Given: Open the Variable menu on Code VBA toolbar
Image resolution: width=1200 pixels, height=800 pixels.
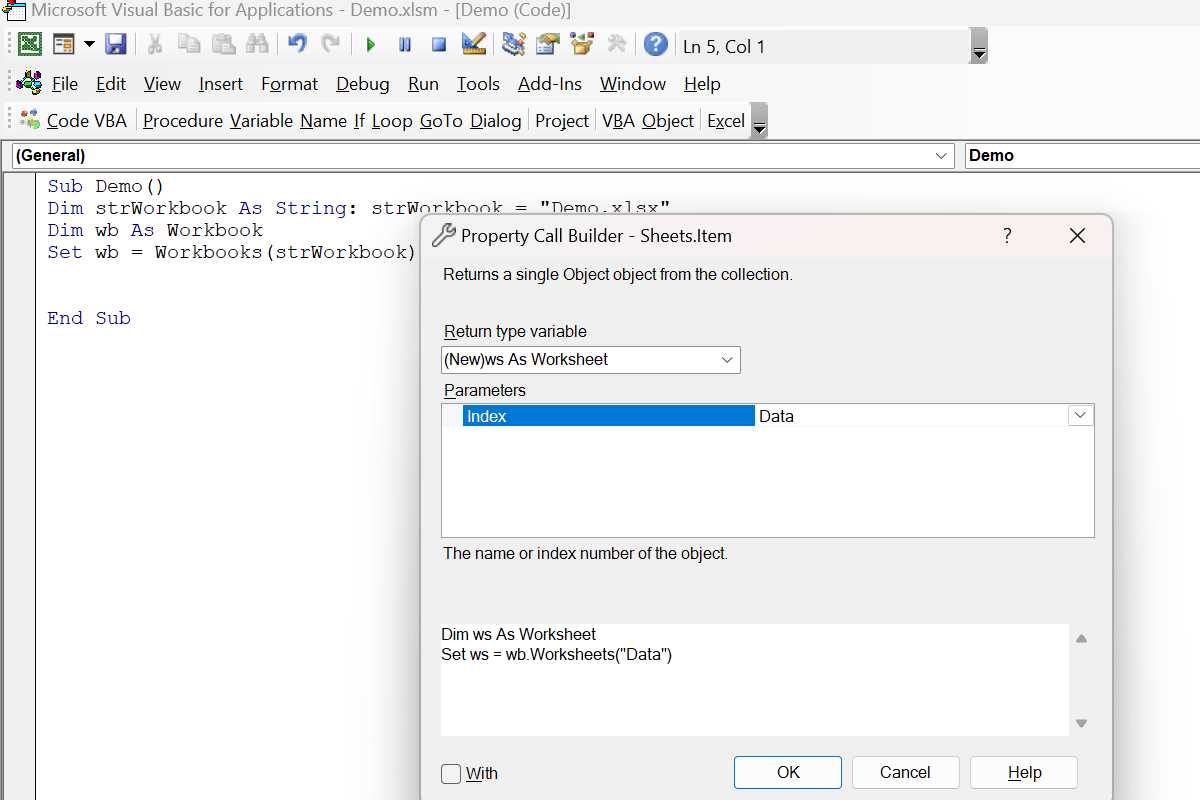Looking at the screenshot, I should tap(261, 120).
